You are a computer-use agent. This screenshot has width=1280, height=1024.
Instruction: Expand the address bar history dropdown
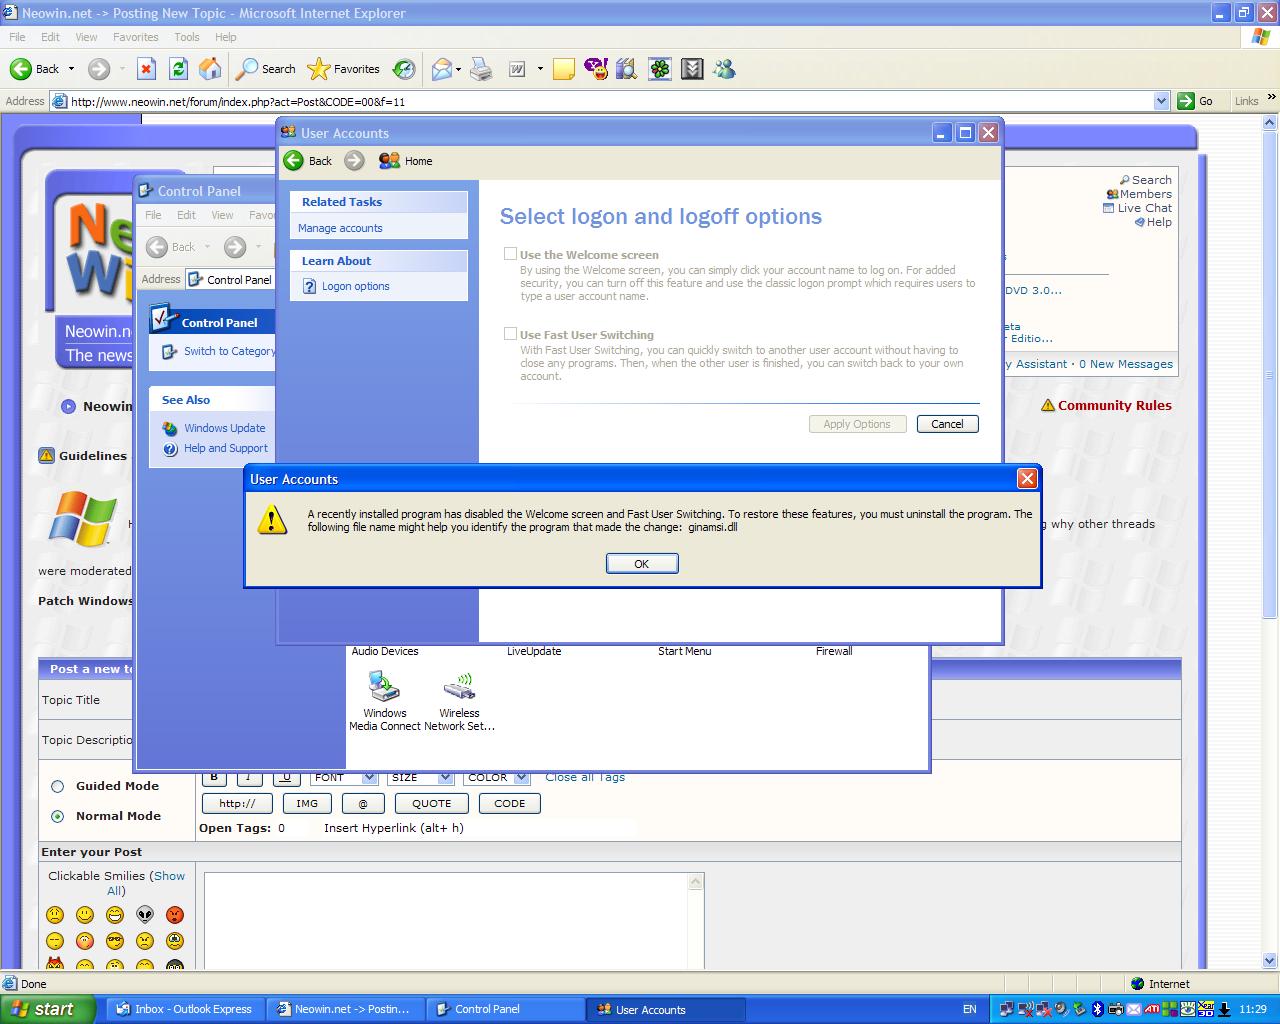[x=1161, y=100]
